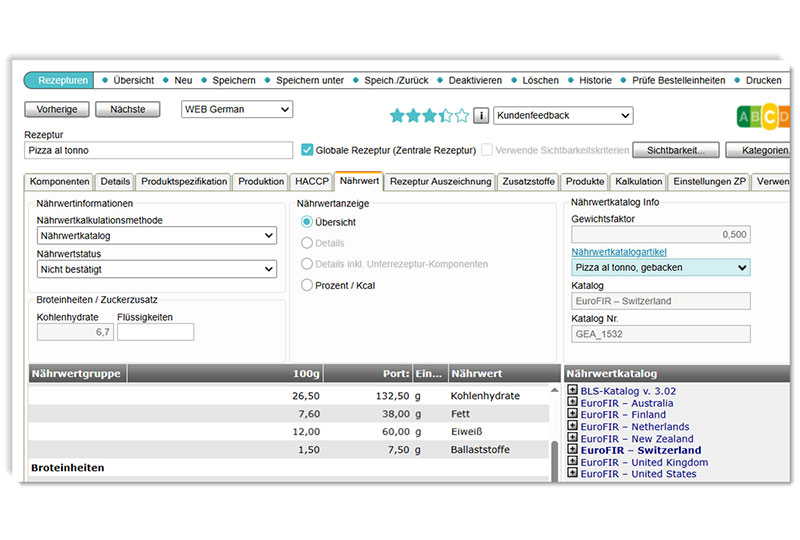Select the BLS-Katalog v. 3.02 entry
The height and width of the screenshot is (540, 800).
[628, 391]
